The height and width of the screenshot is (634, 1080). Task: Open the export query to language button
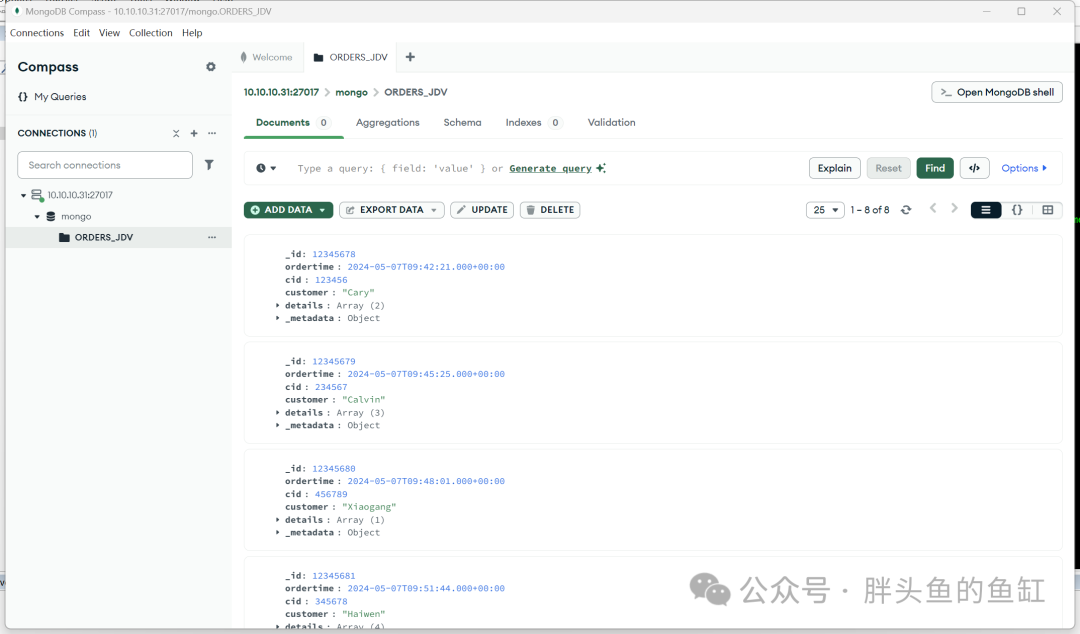tap(975, 168)
